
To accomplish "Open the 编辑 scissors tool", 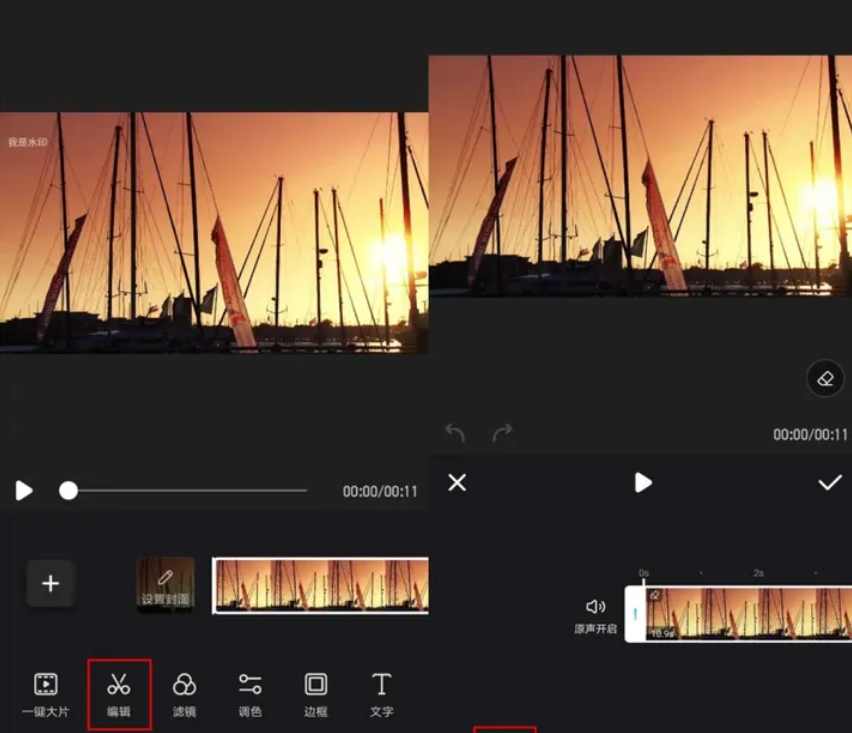I will coord(119,694).
